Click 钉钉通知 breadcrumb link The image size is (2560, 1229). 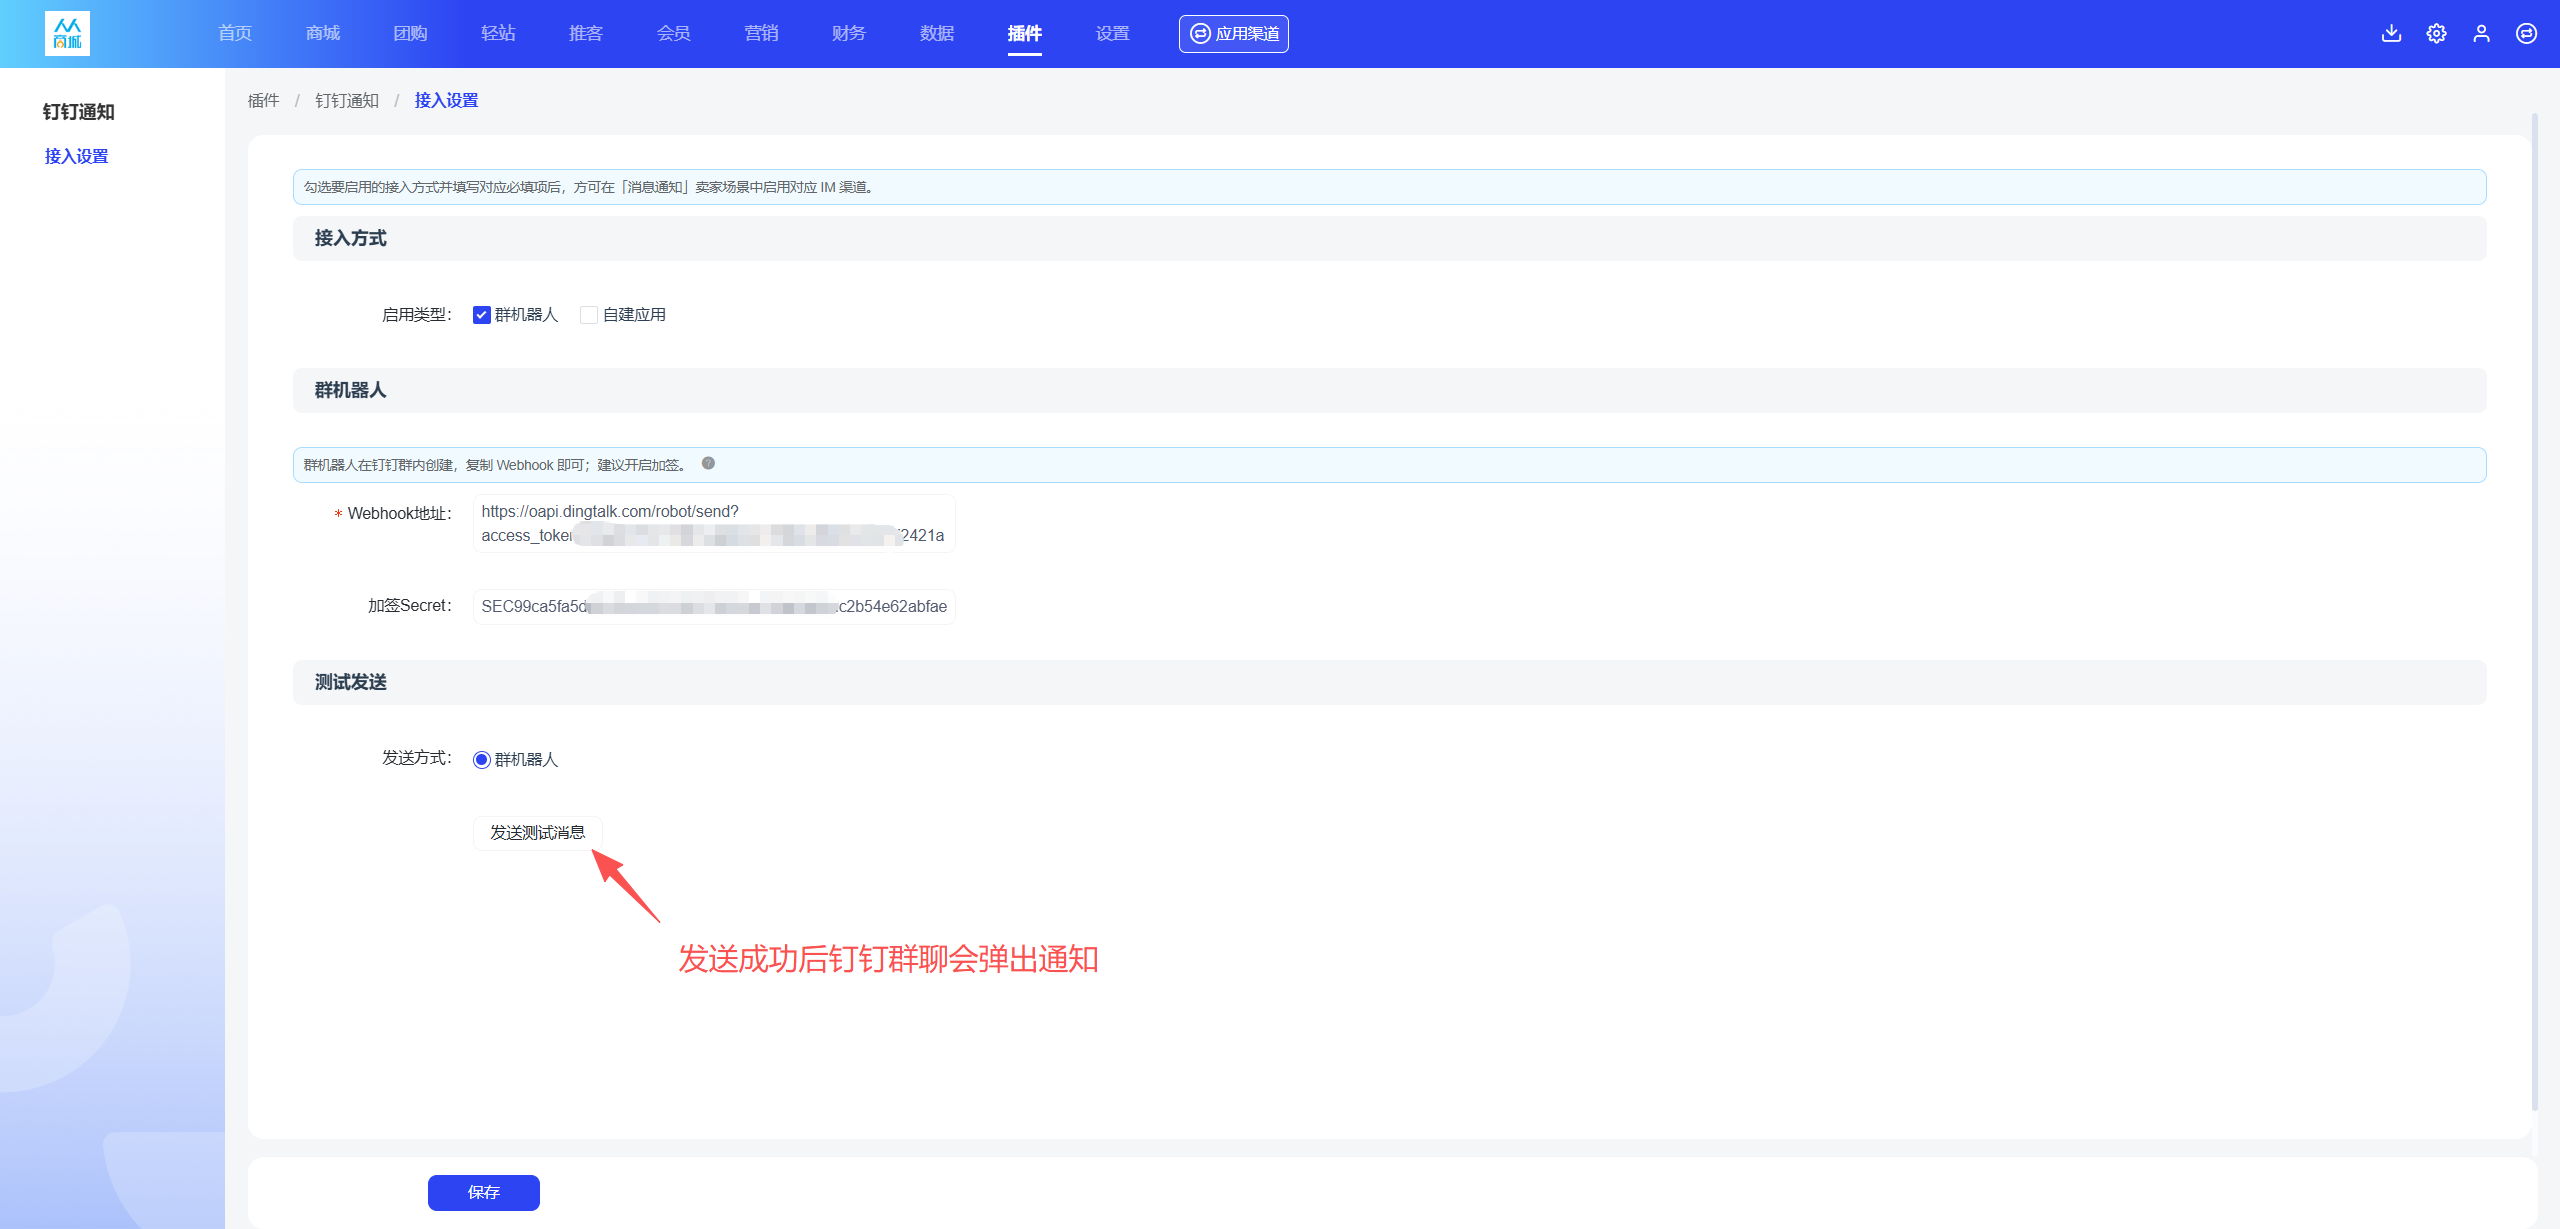[x=347, y=100]
